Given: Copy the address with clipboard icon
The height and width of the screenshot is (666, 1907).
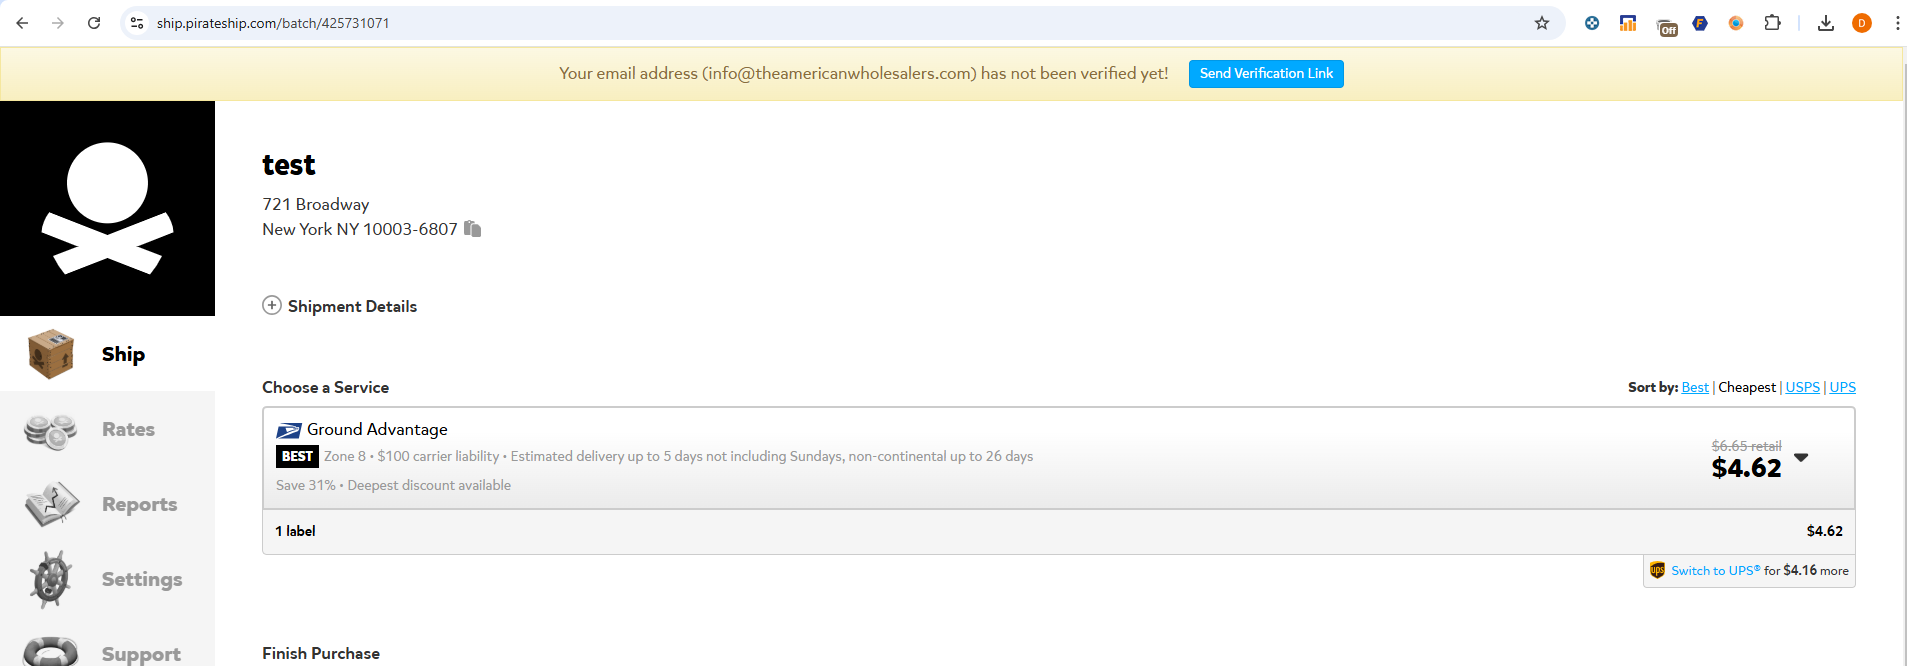Looking at the screenshot, I should coord(473,229).
